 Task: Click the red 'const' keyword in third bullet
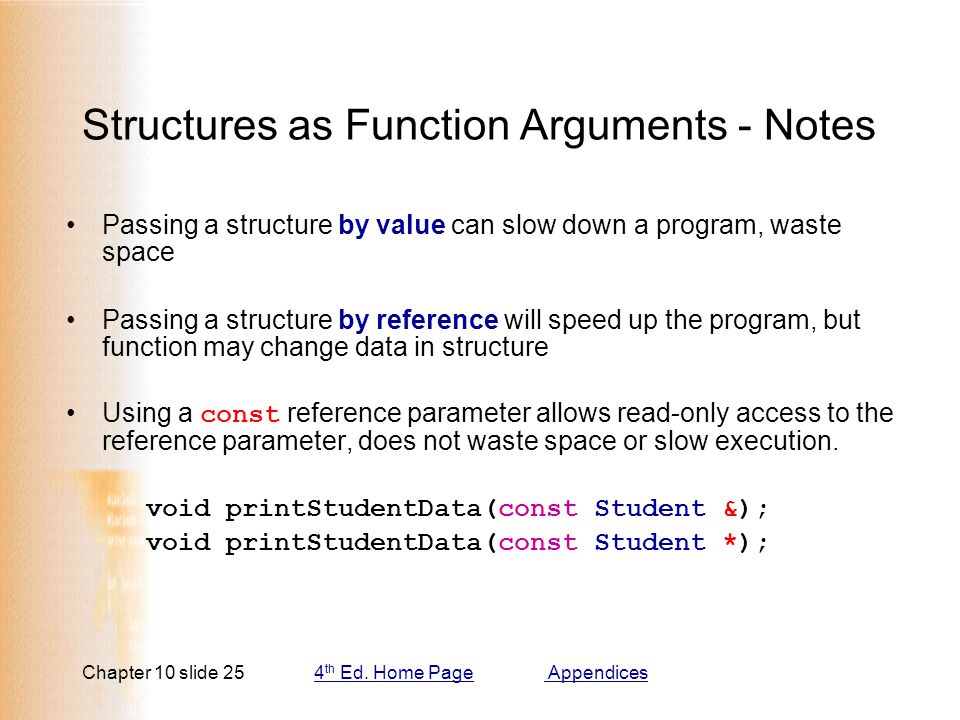pyautogui.click(x=240, y=414)
